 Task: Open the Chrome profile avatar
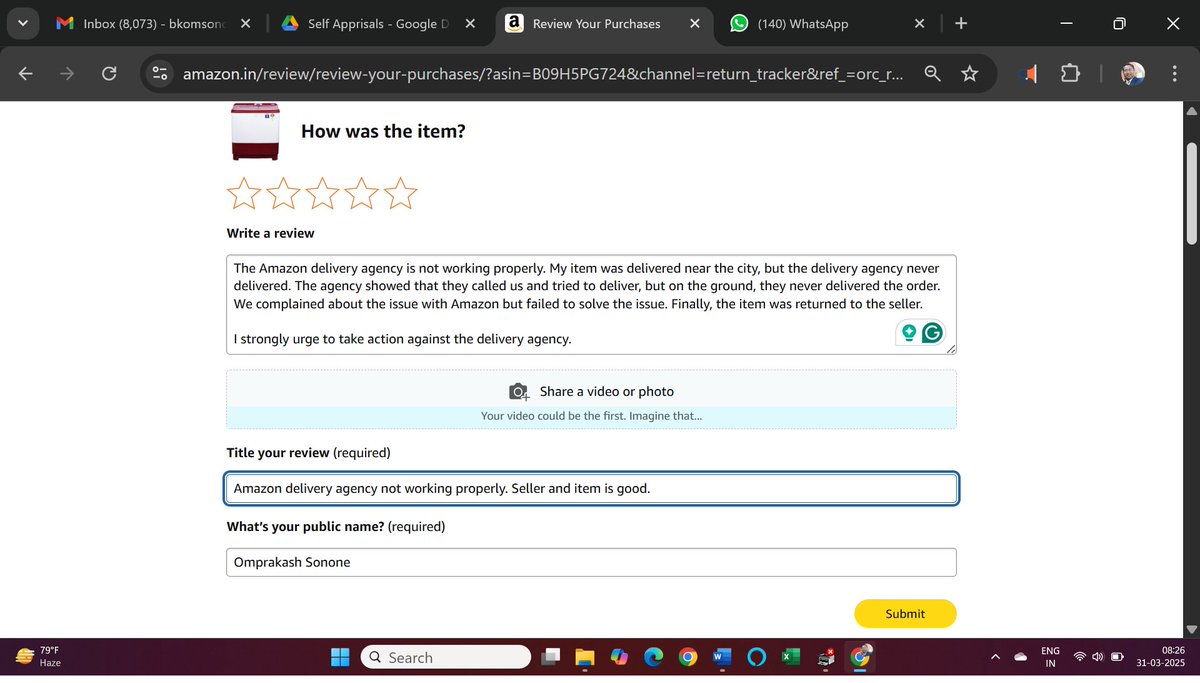[x=1133, y=73]
